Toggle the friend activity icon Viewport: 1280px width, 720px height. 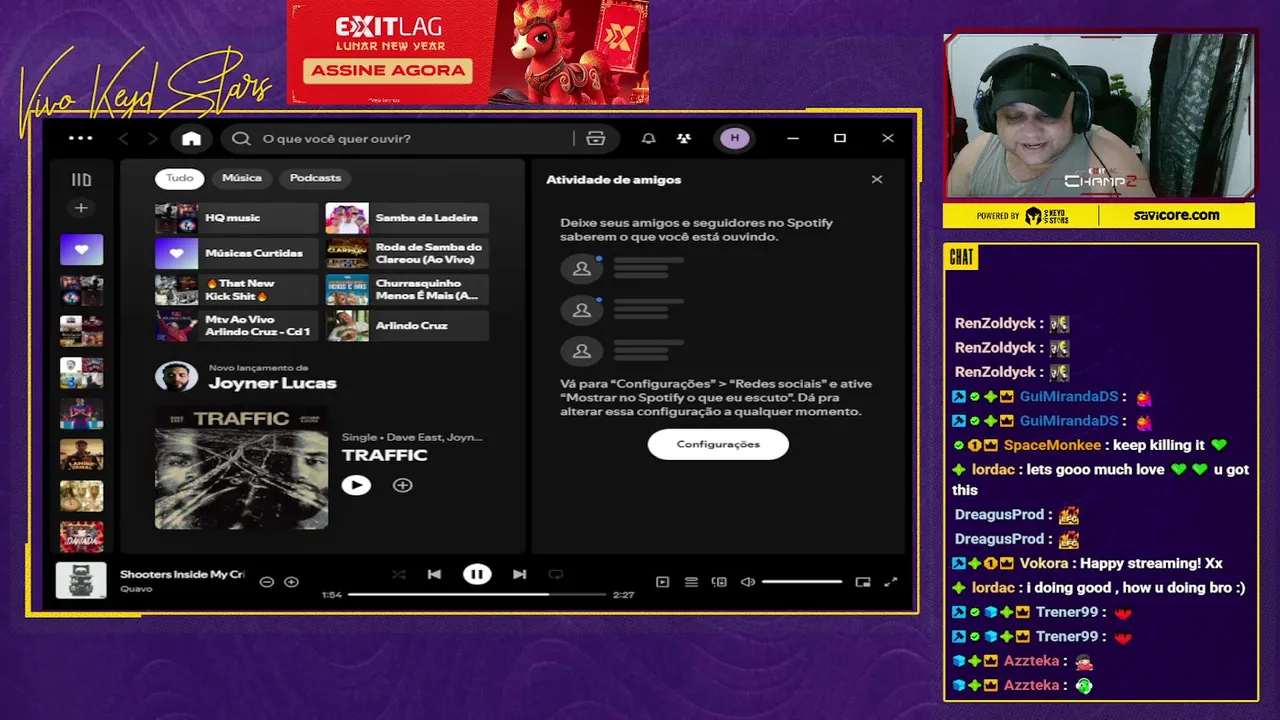coord(684,139)
